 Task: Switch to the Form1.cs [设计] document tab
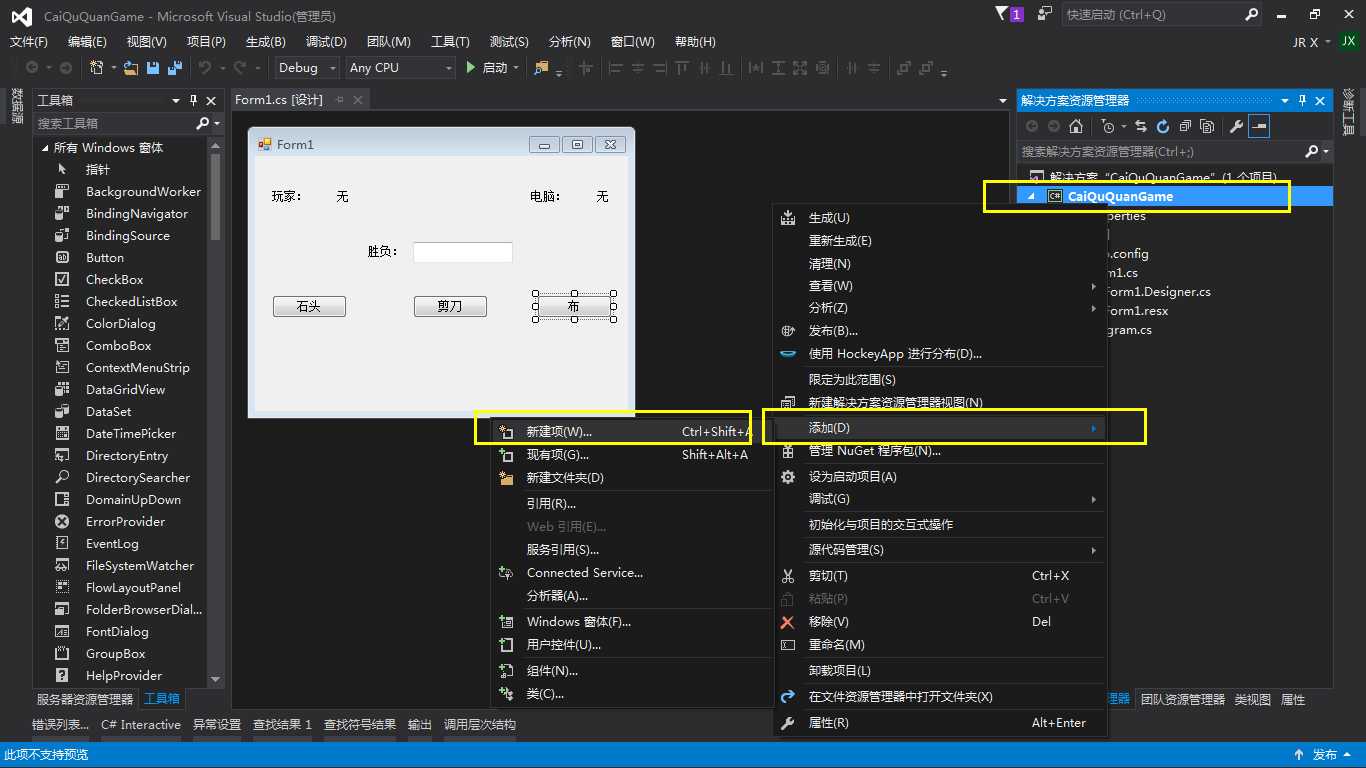pyautogui.click(x=279, y=100)
